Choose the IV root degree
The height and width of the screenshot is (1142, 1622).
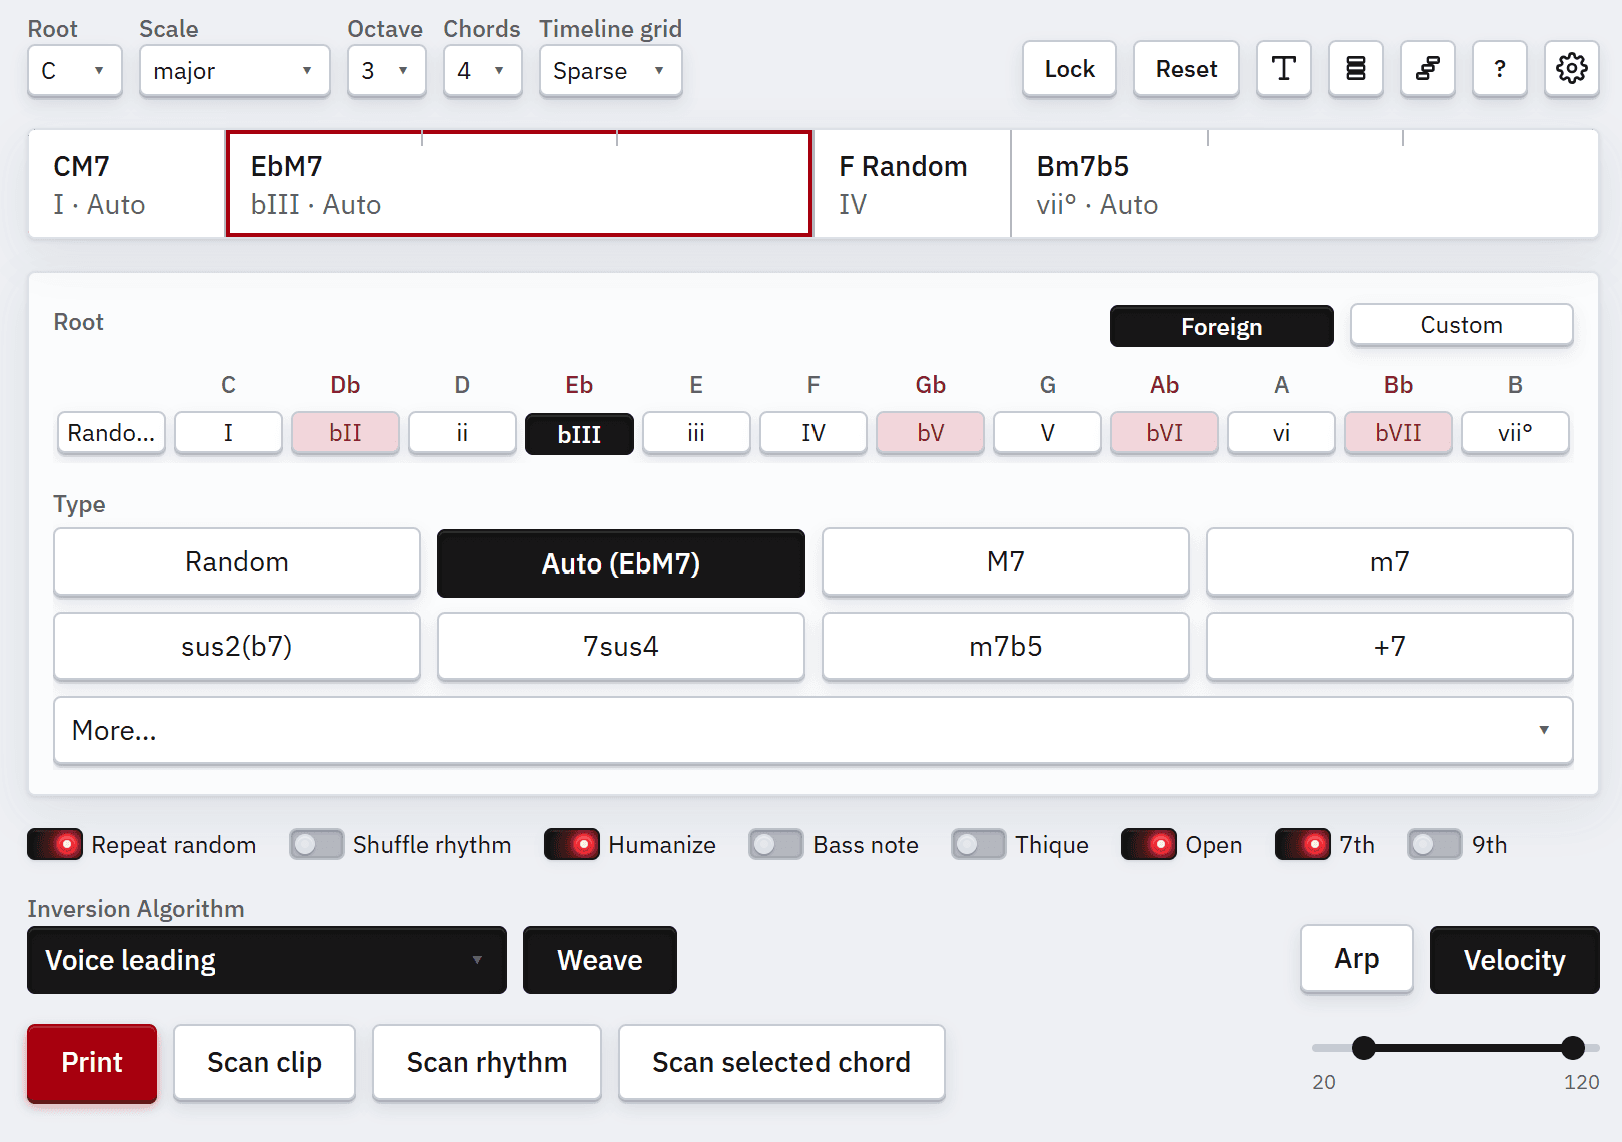[813, 433]
